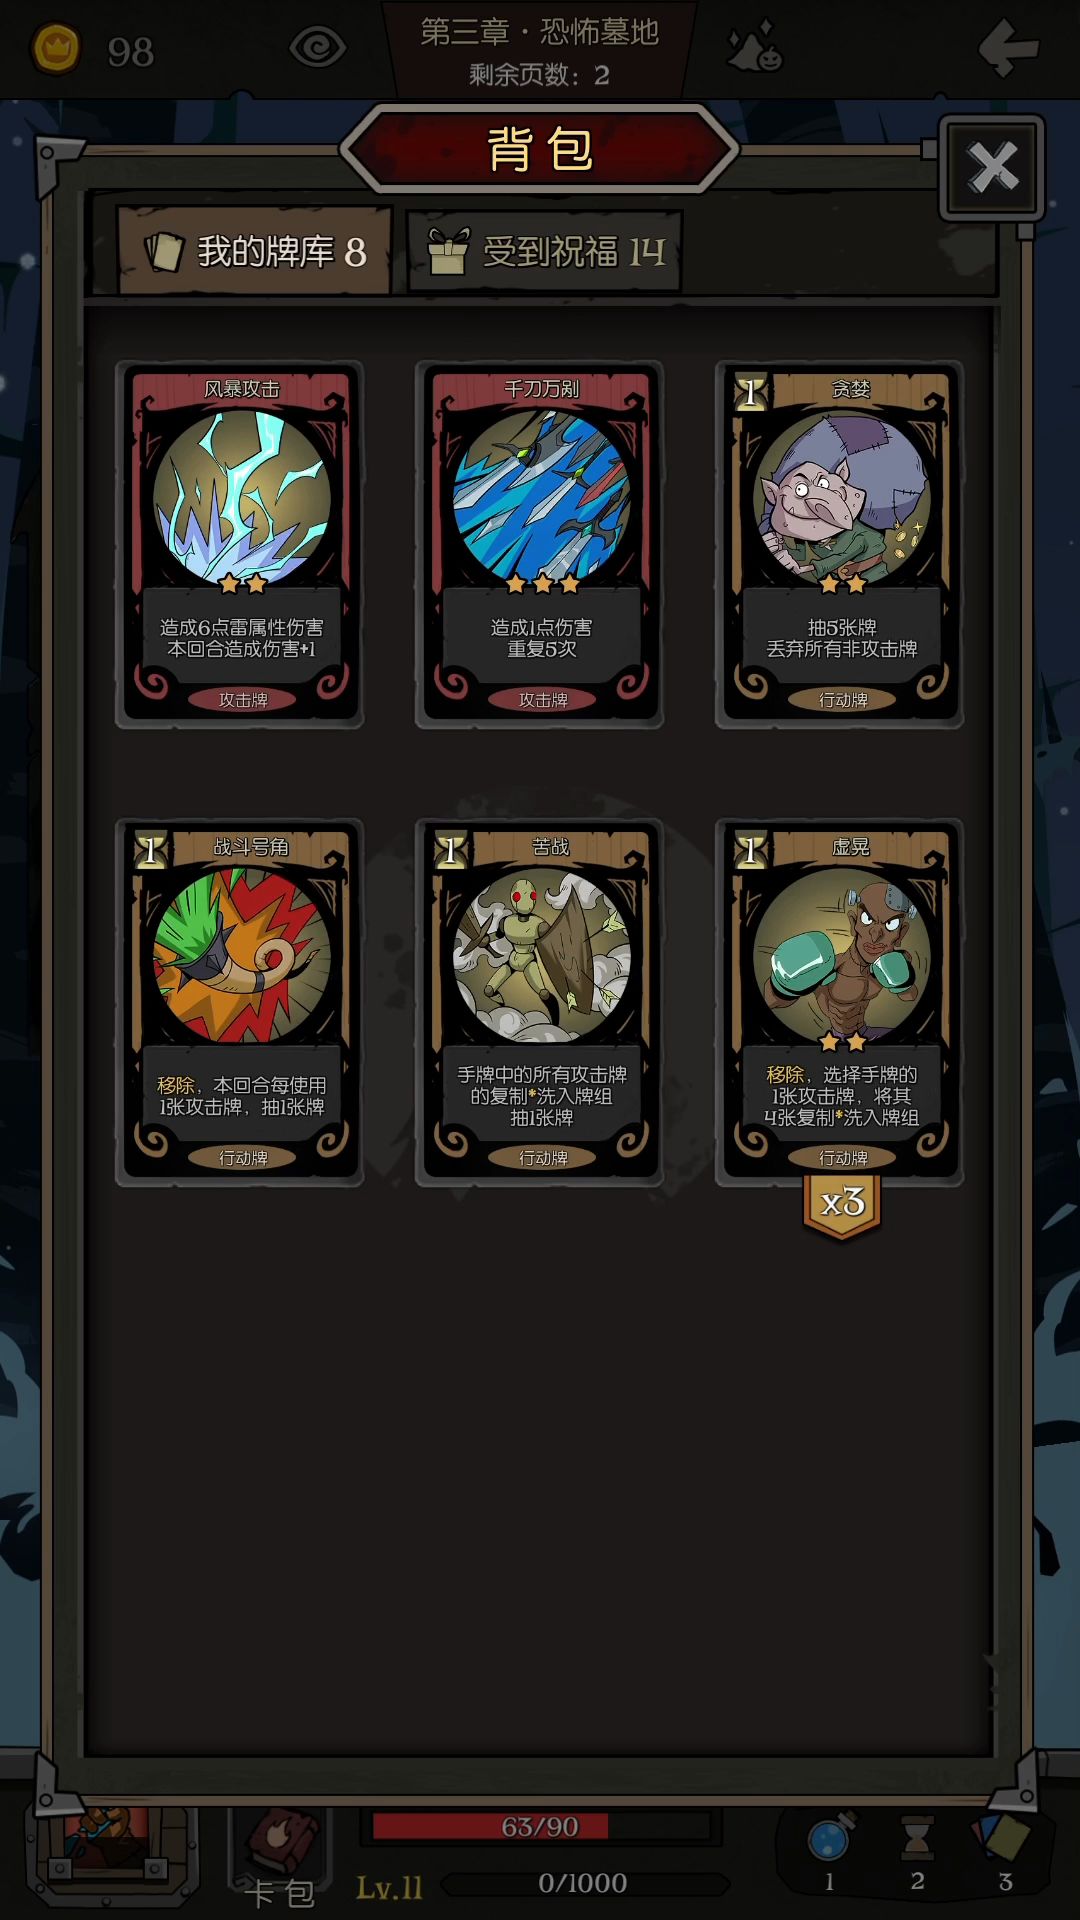Viewport: 1080px width, 1920px height.
Task: Select the 战斗号角 horn card
Action: tap(240, 1002)
